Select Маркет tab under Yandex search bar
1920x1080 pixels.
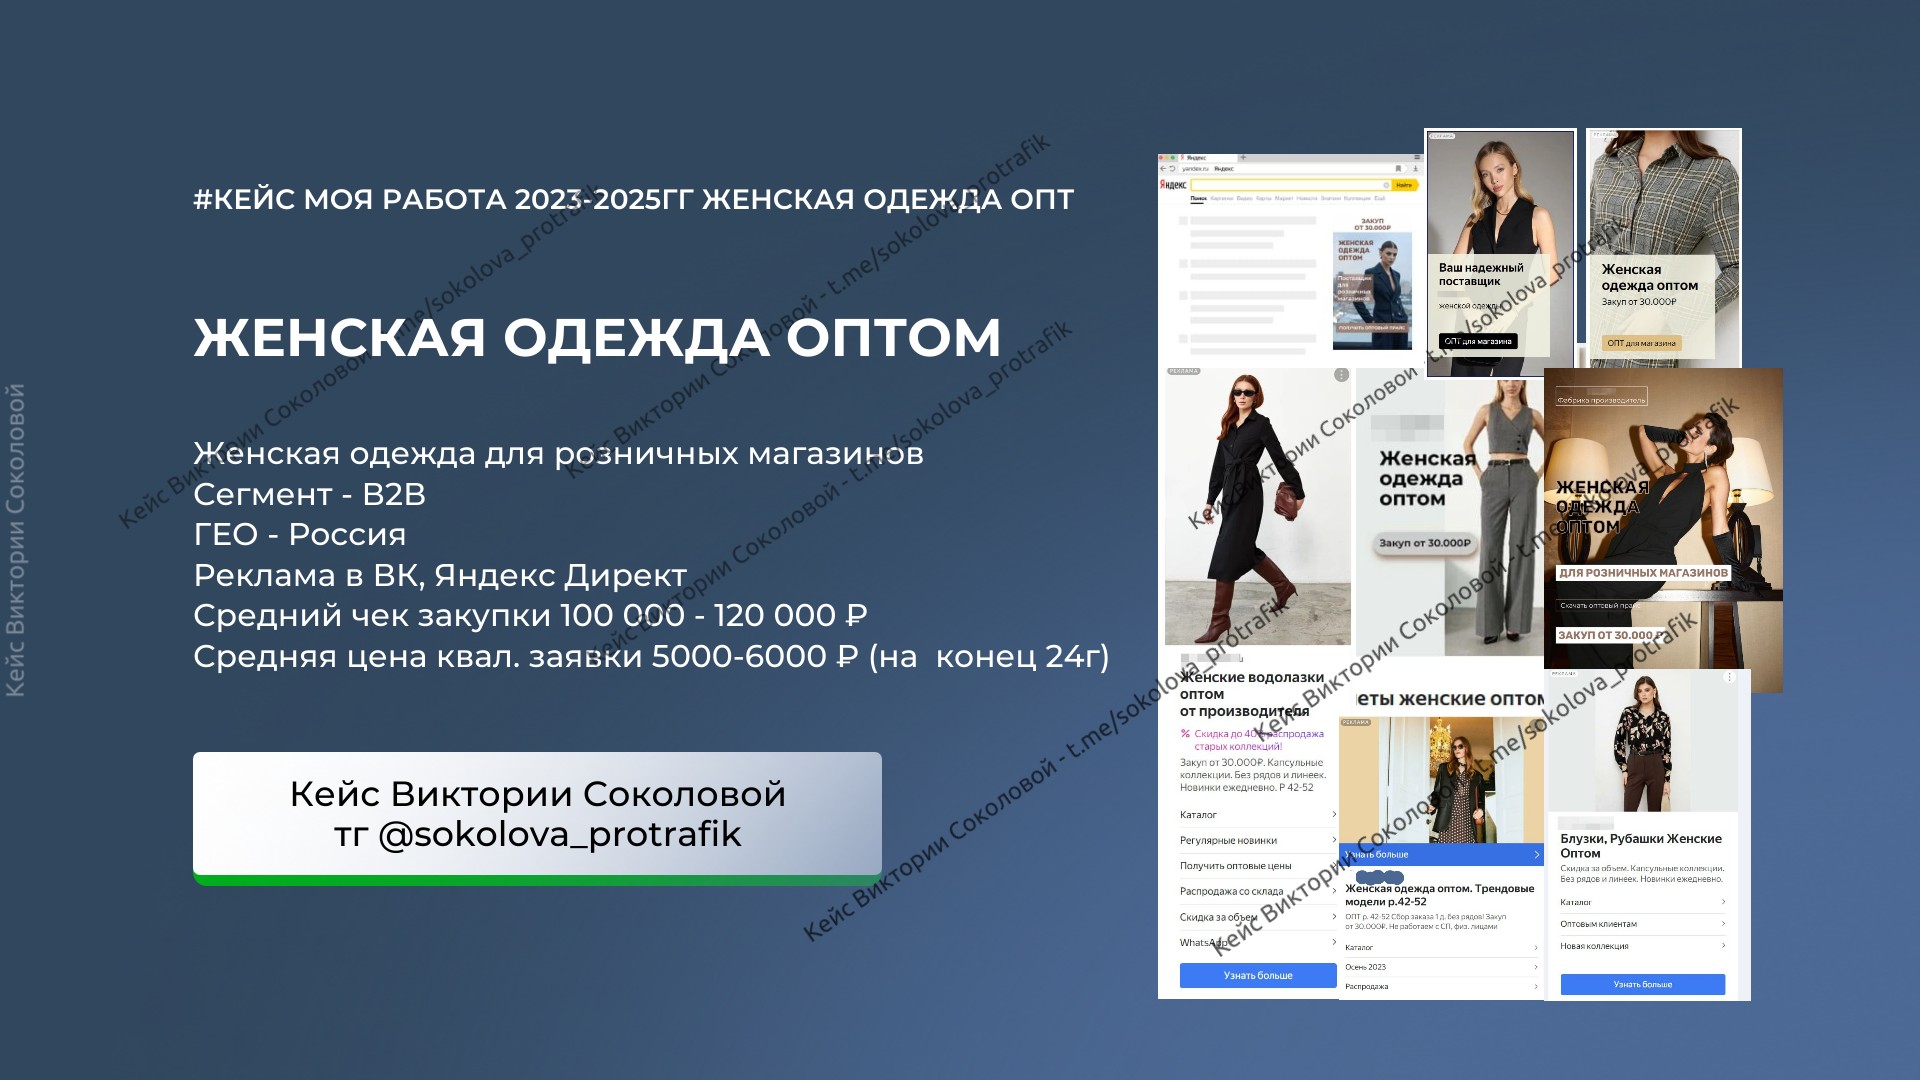[x=1284, y=198]
